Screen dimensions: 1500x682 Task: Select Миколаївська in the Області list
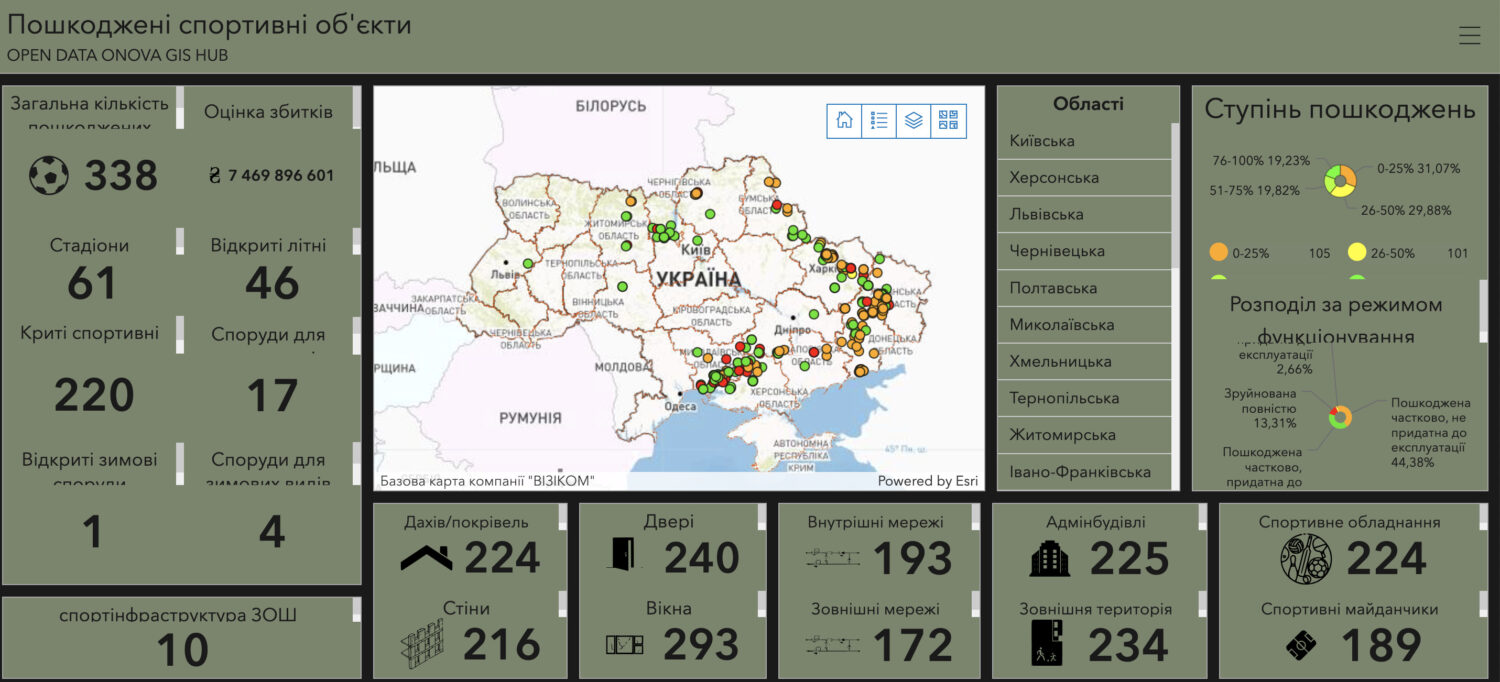tap(1084, 325)
